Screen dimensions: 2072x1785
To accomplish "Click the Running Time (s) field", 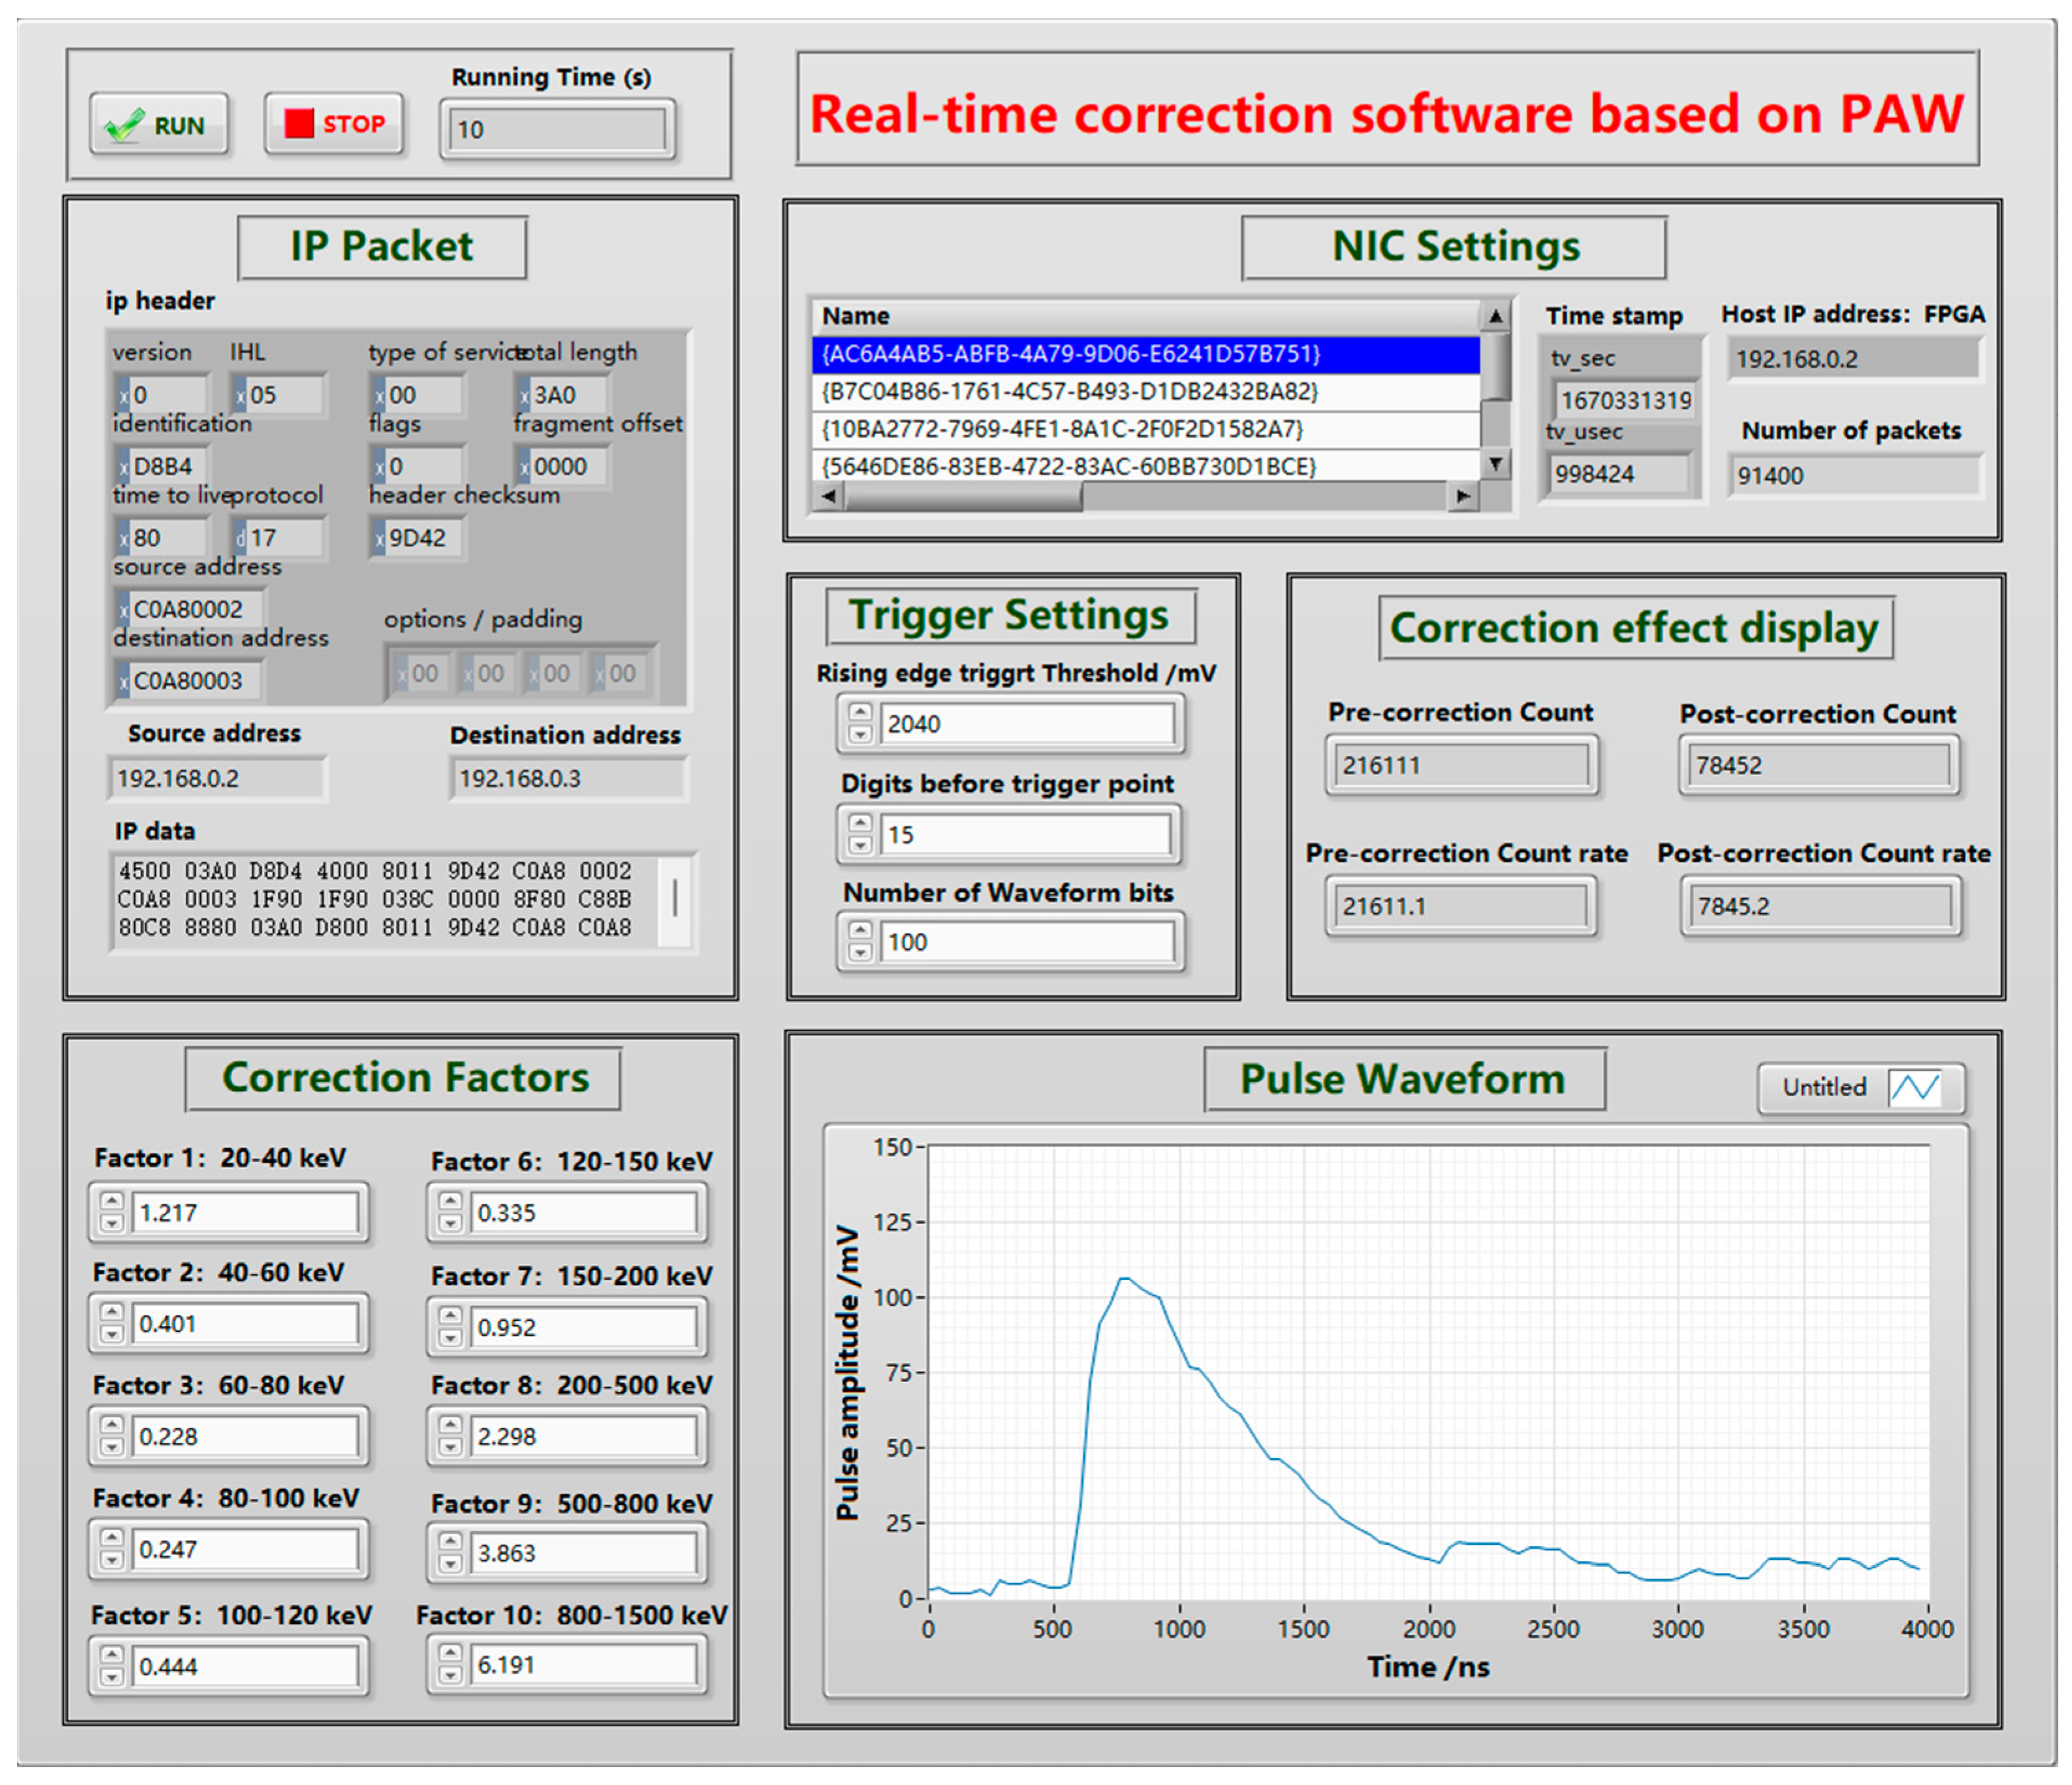I will click(556, 130).
